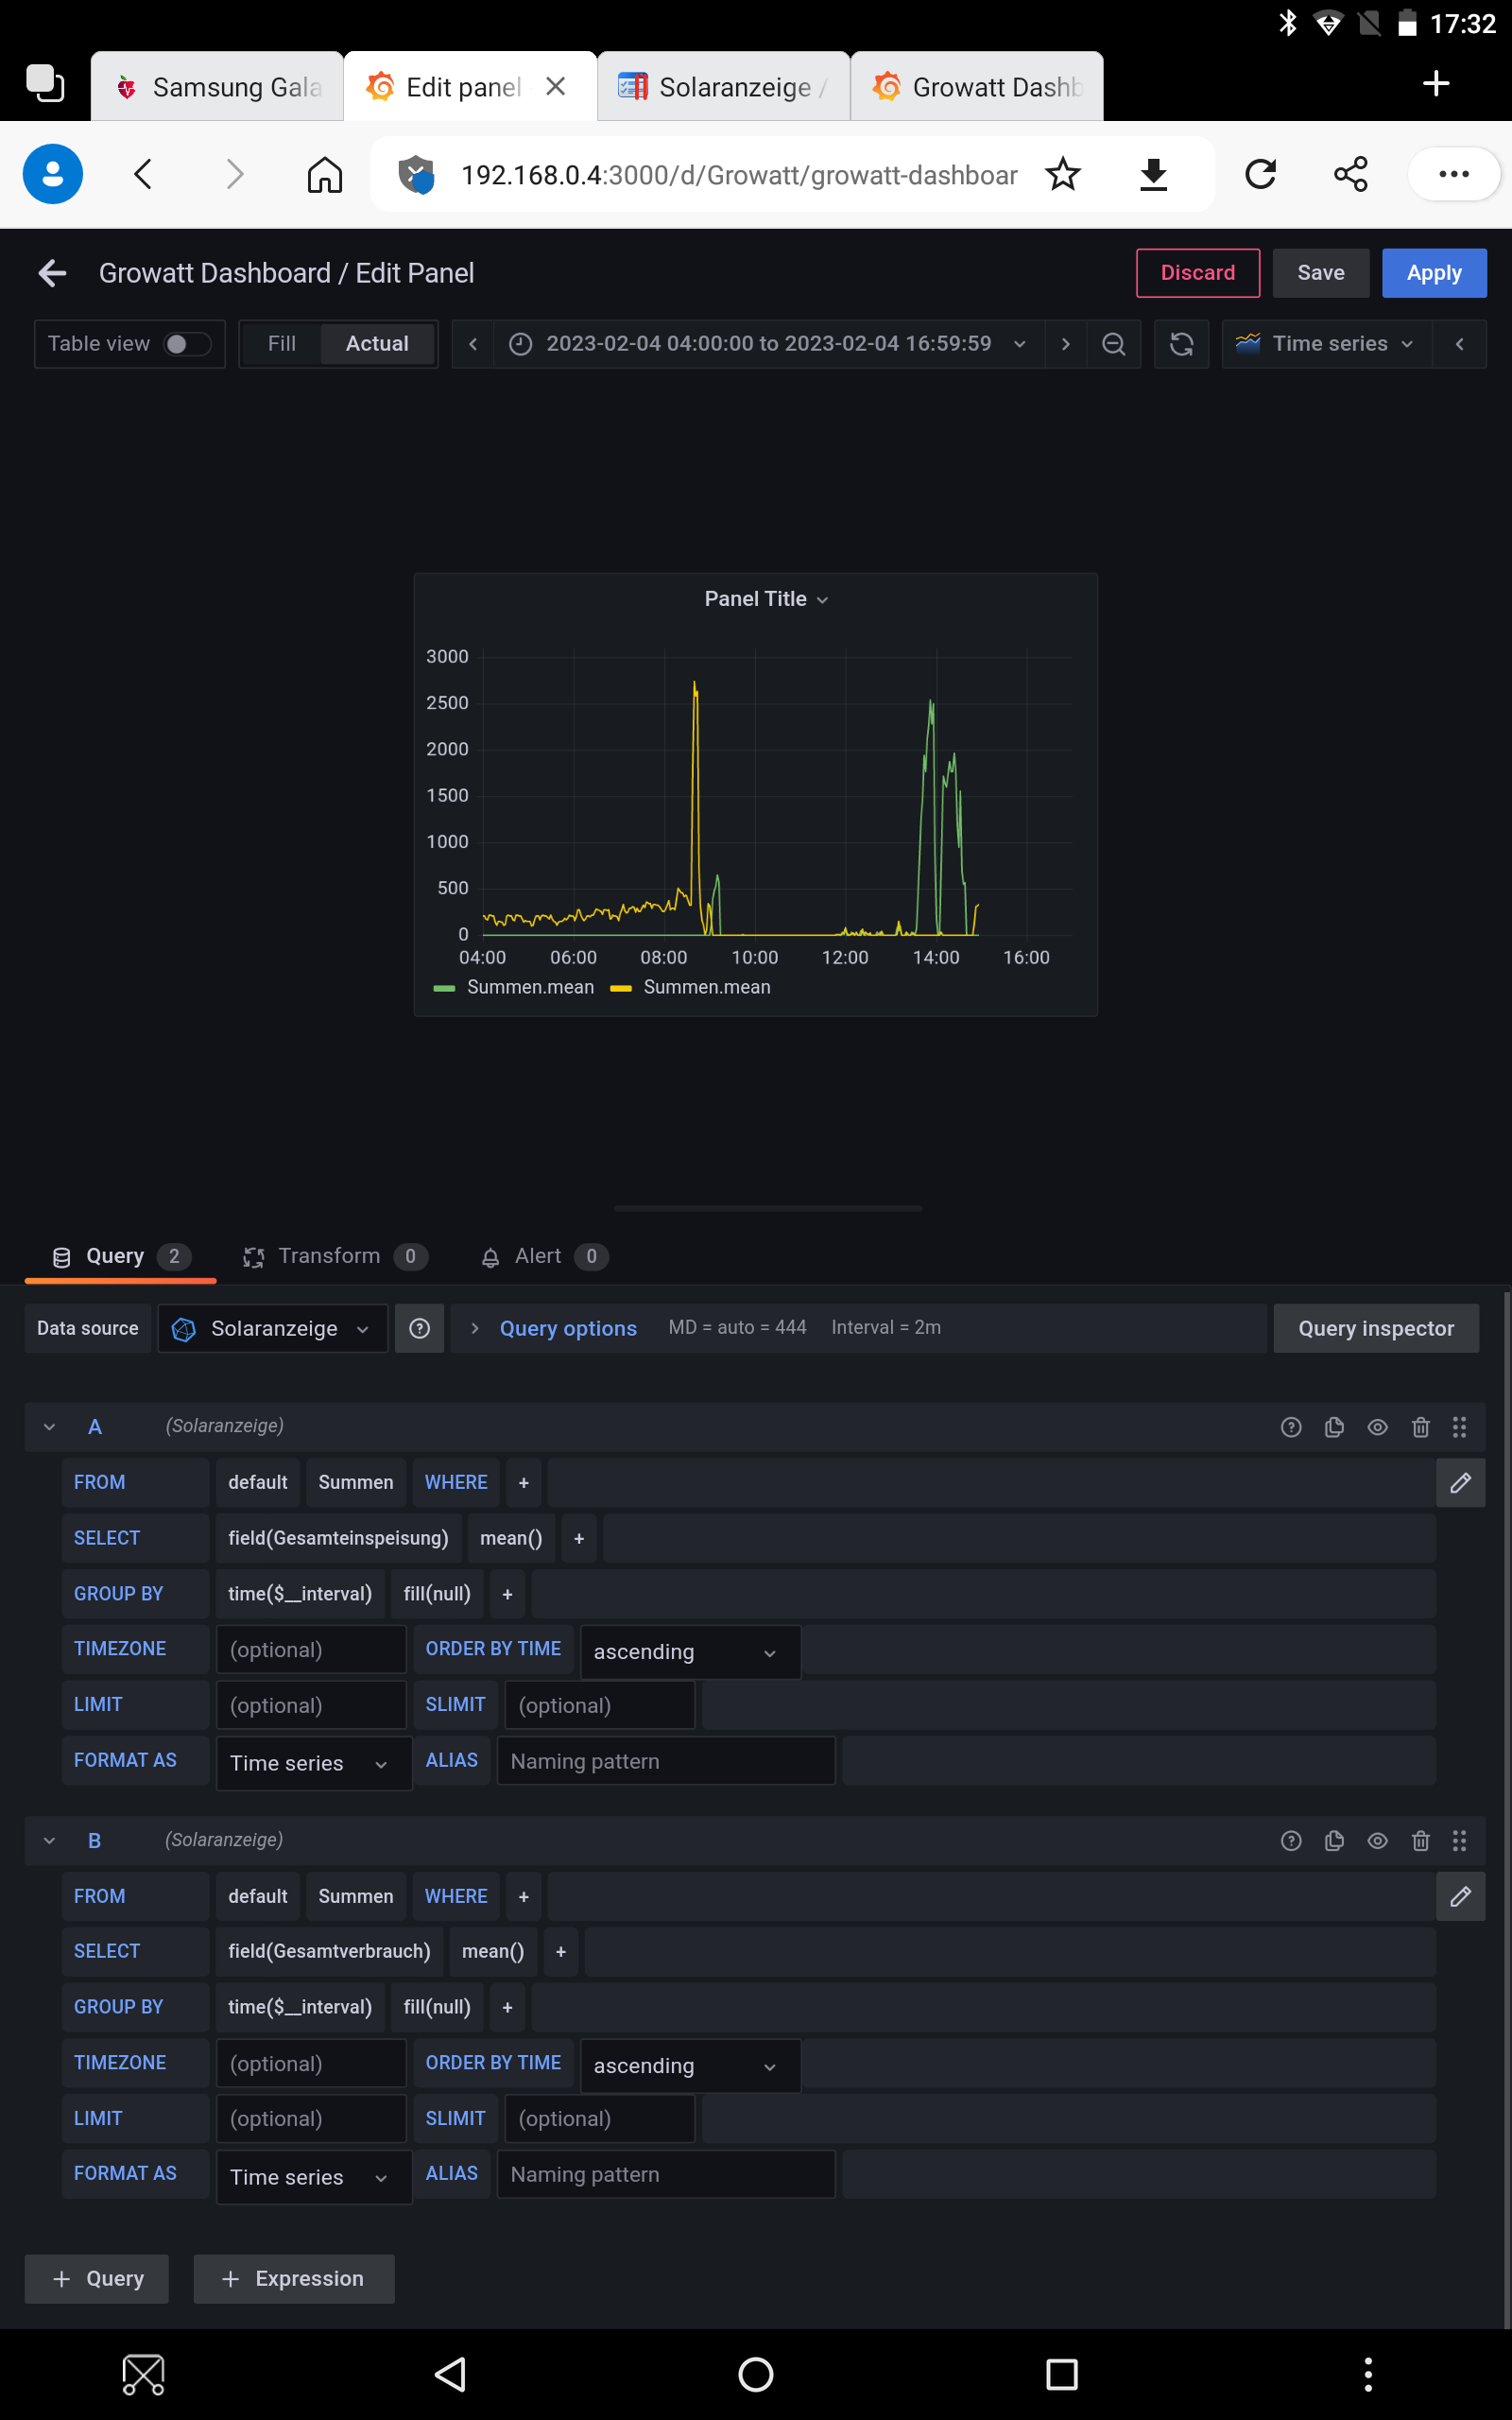Delete query B using the trash icon
1512x2420 pixels.
[x=1420, y=1841]
